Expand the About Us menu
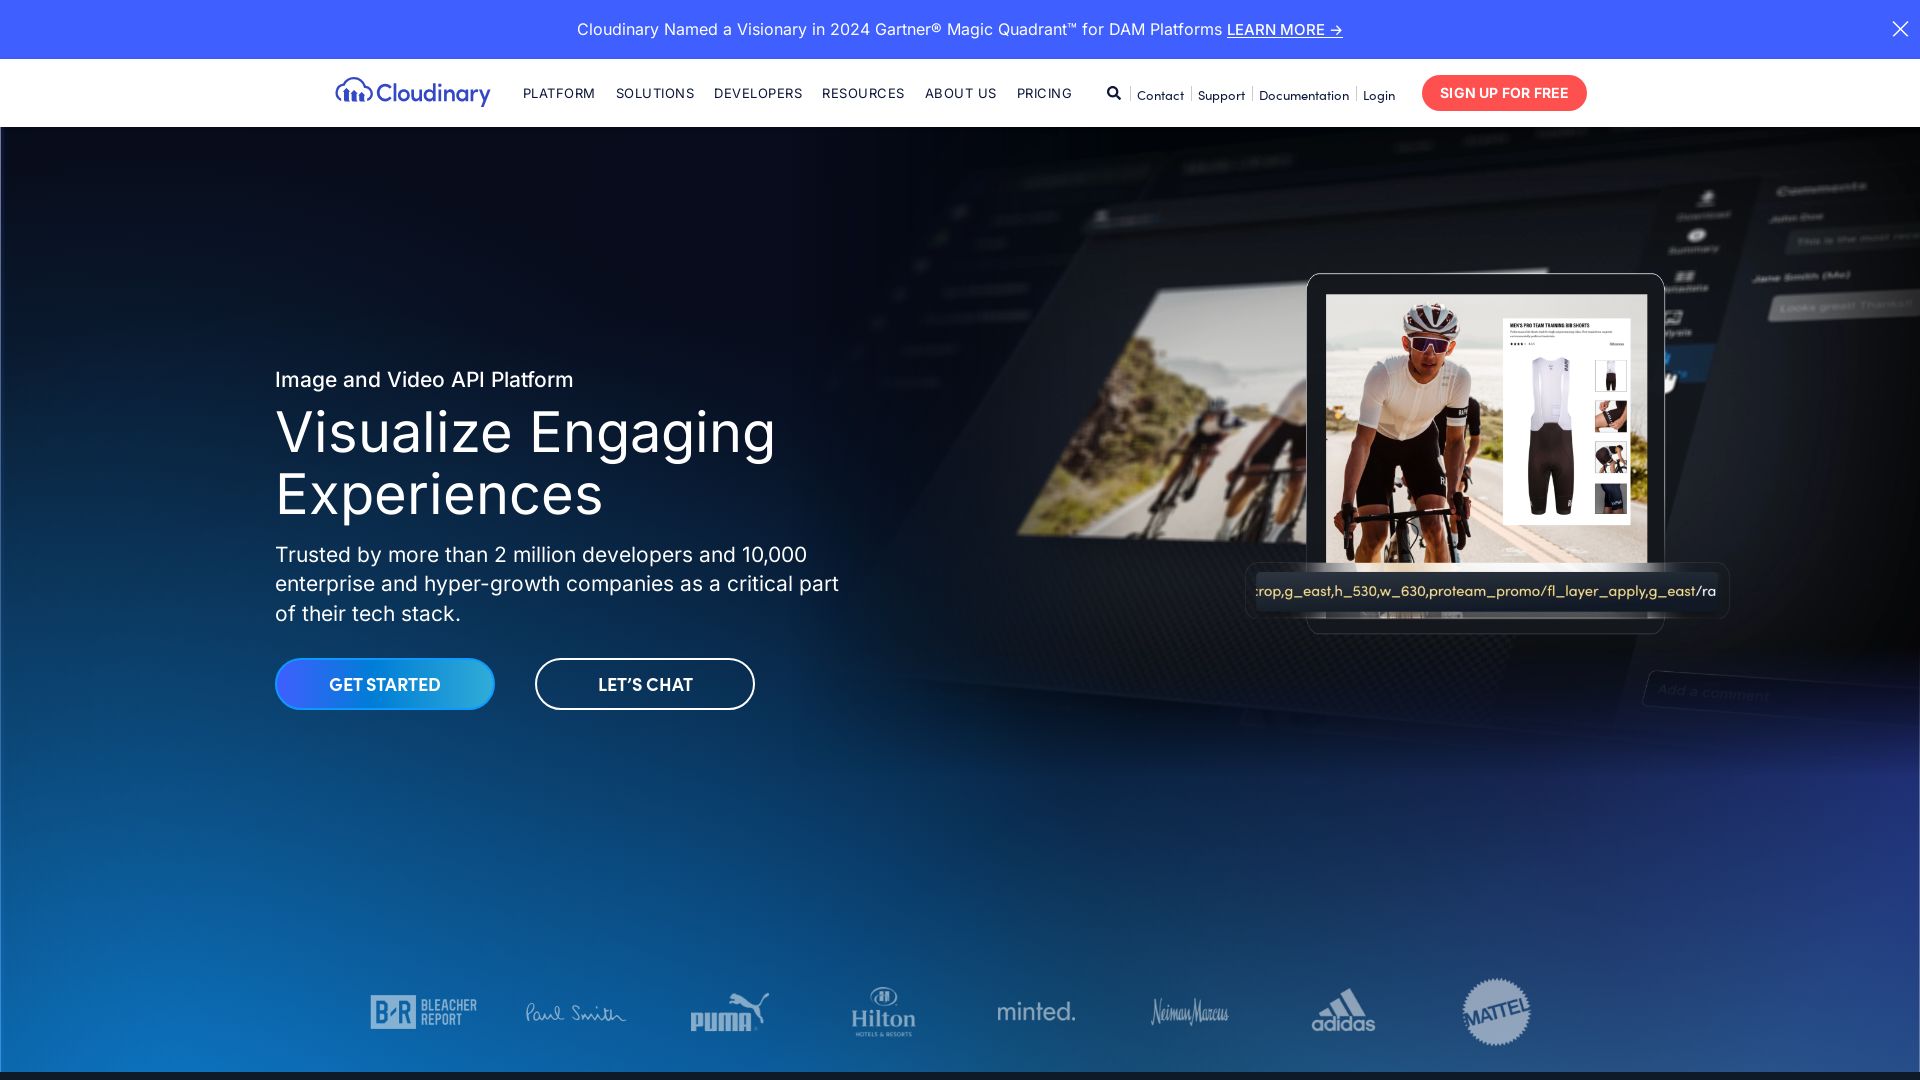This screenshot has height=1080, width=1920. [960, 93]
